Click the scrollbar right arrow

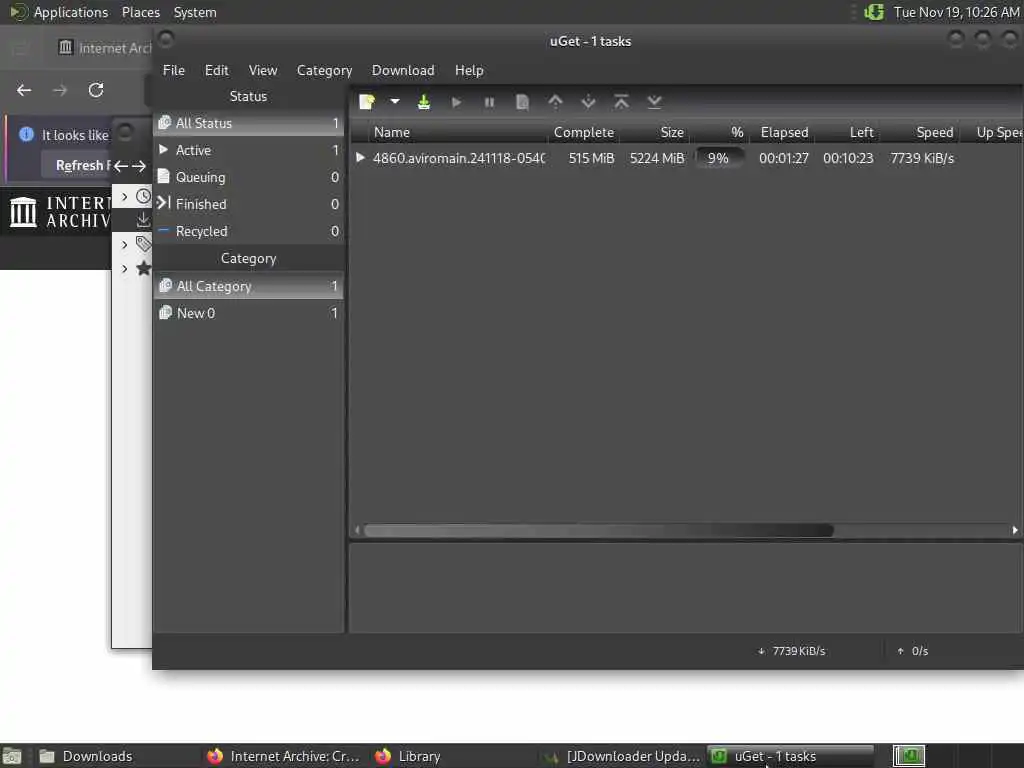click(x=1015, y=530)
